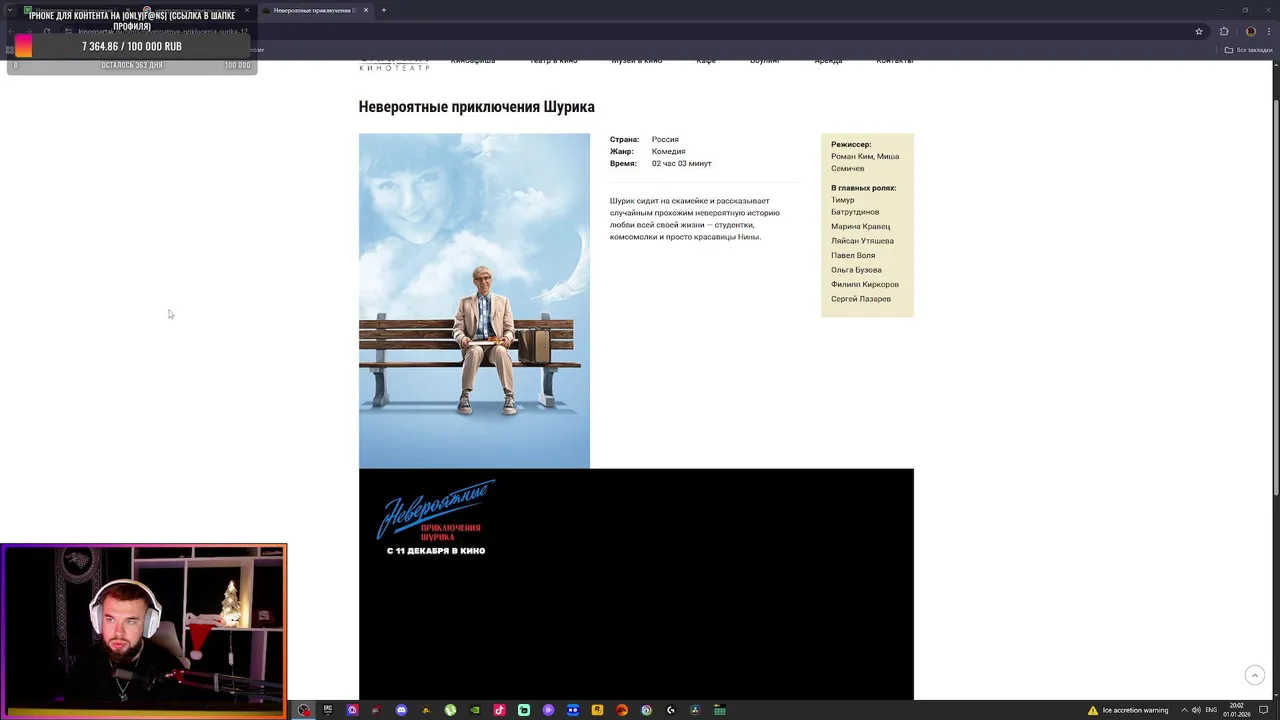Switch the ENG input language indicator

(x=1211, y=710)
